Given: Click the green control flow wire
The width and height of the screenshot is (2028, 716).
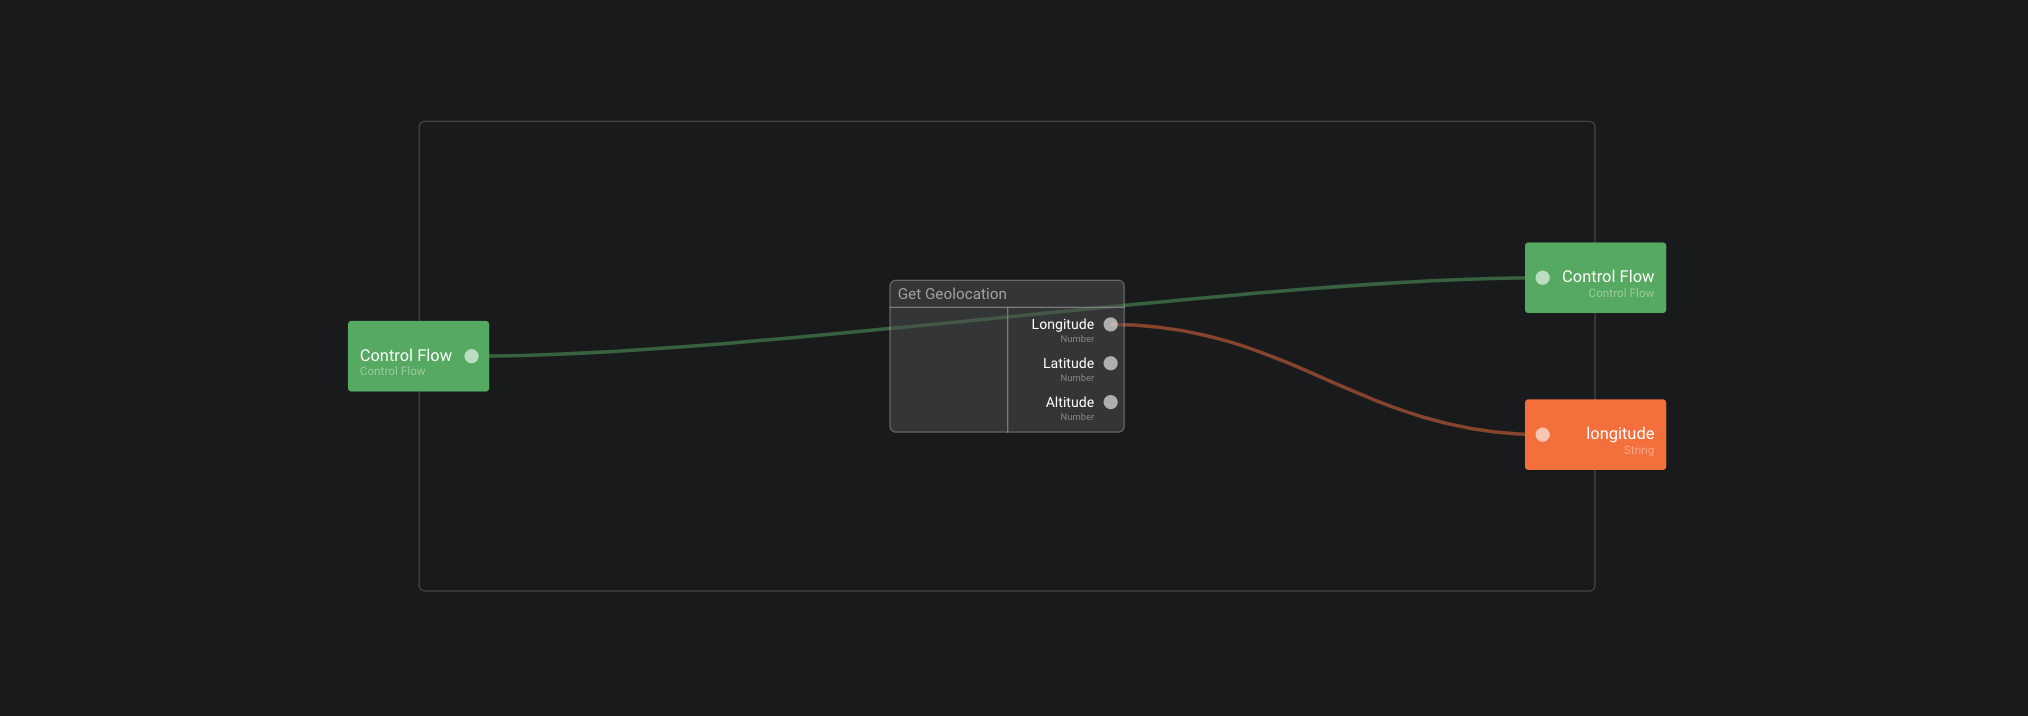Looking at the screenshot, I should (700, 345).
